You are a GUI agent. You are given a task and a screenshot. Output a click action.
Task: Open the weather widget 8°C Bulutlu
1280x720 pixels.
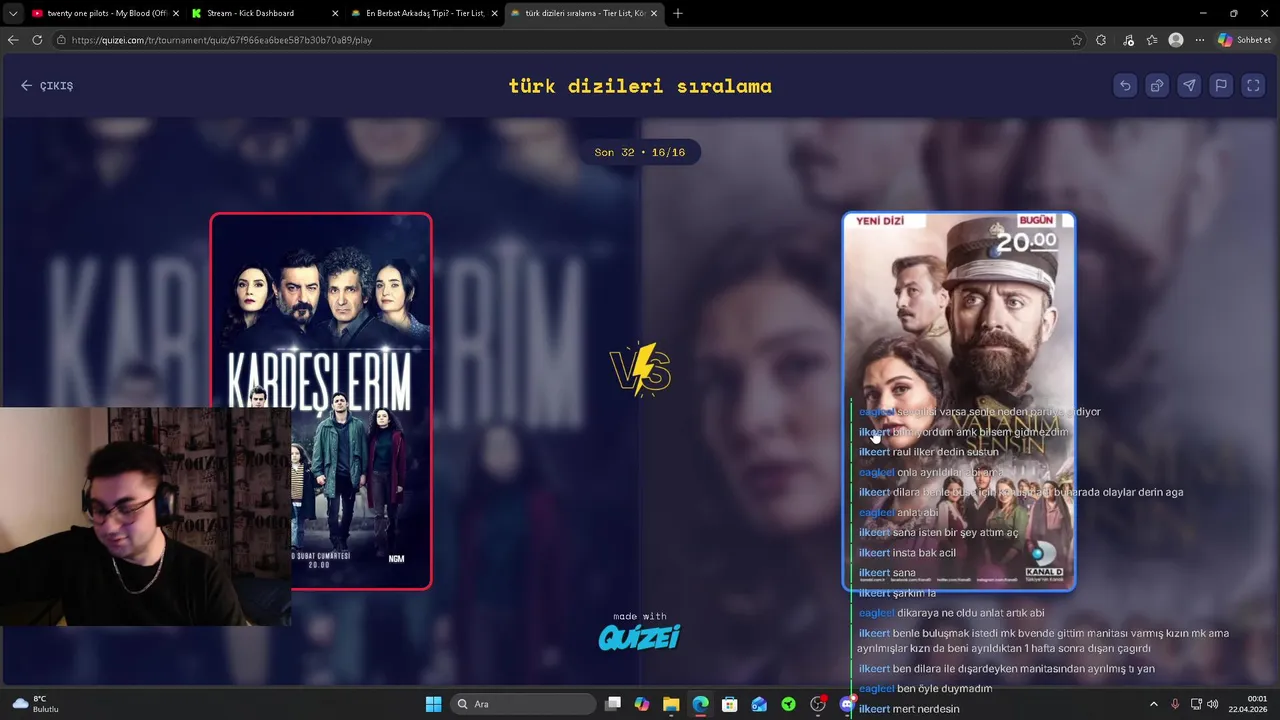36,704
